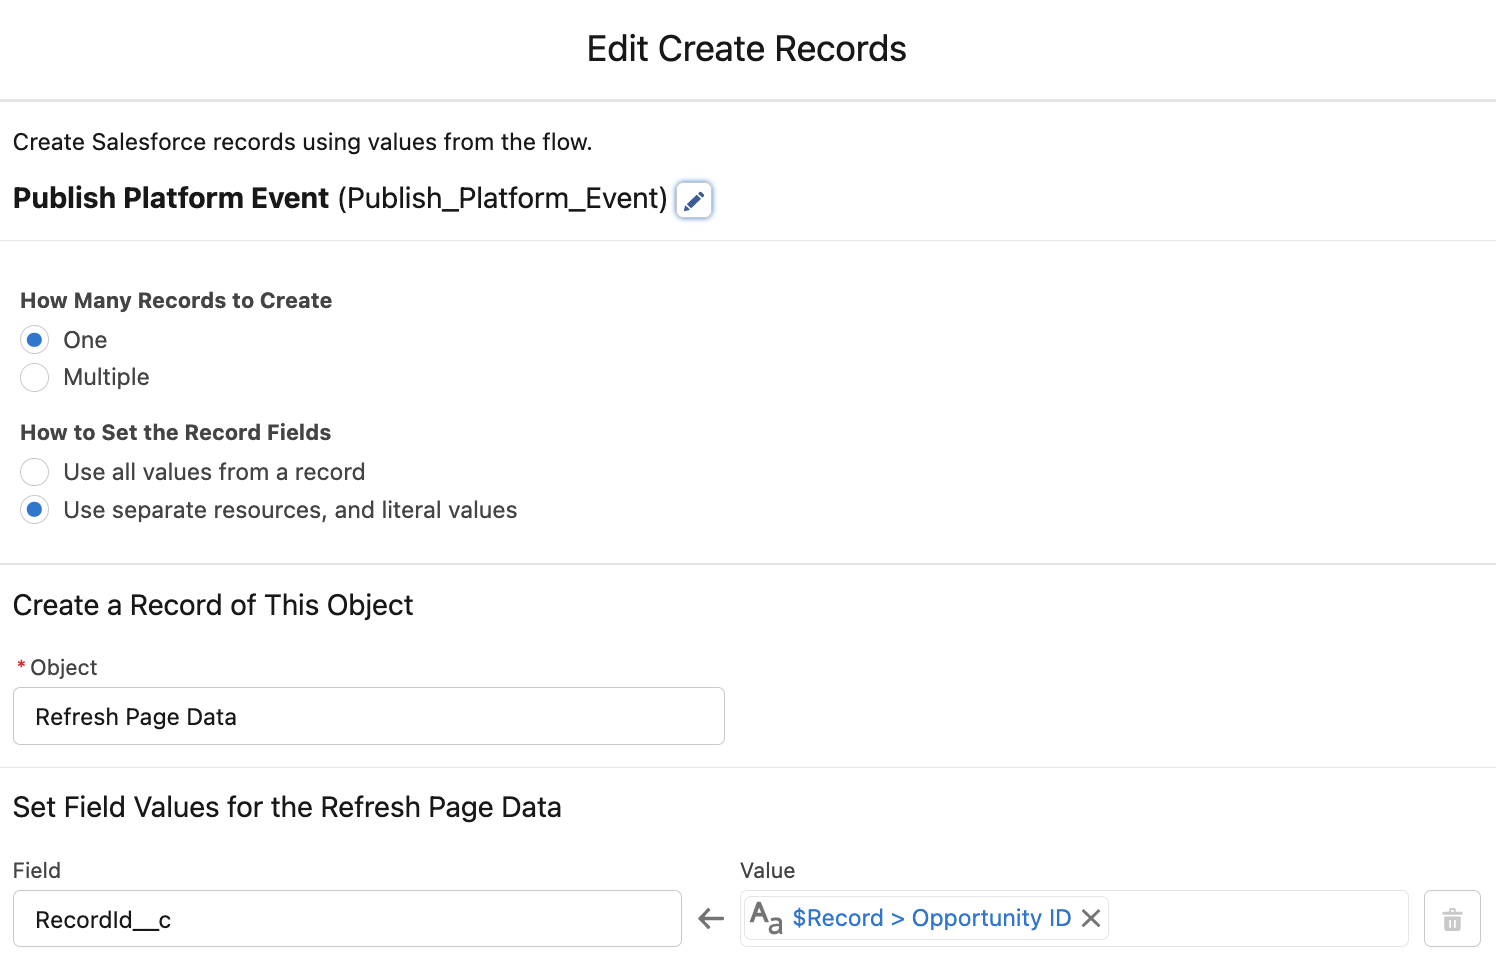Click the Set Field Values heading
This screenshot has width=1496, height=968.
(x=287, y=807)
